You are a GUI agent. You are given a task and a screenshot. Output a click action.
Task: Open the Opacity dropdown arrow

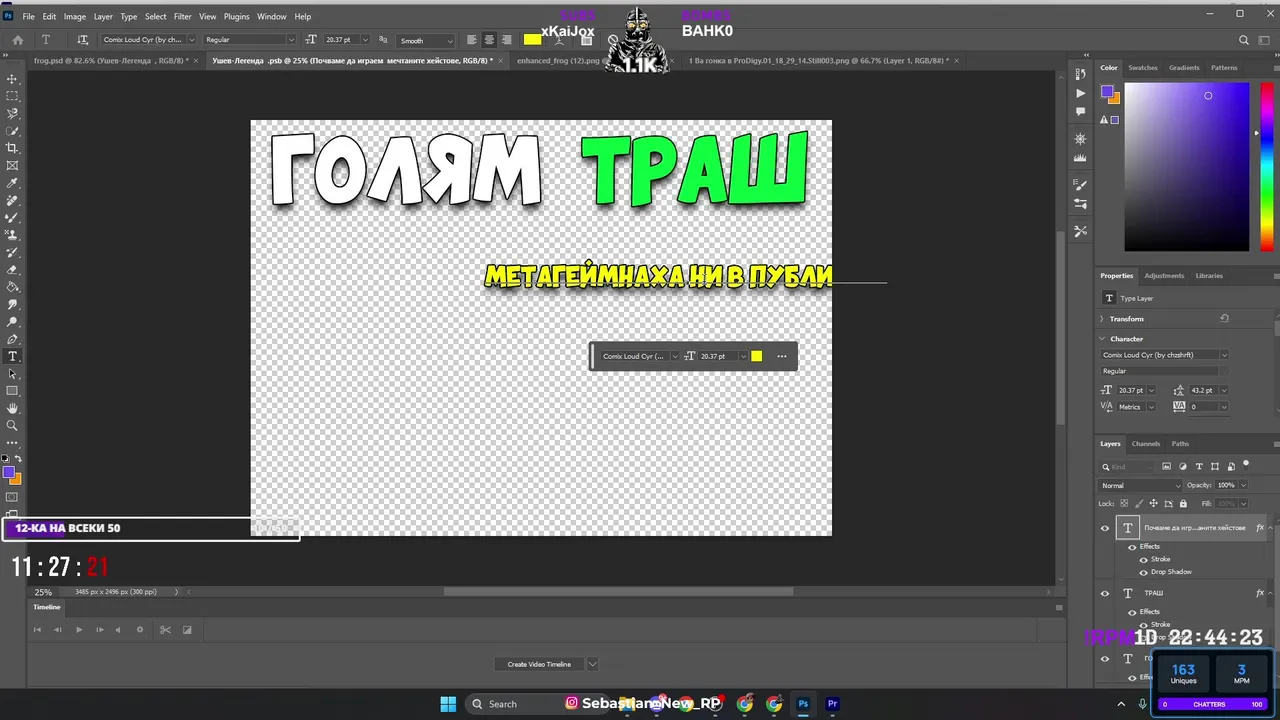(1243, 485)
